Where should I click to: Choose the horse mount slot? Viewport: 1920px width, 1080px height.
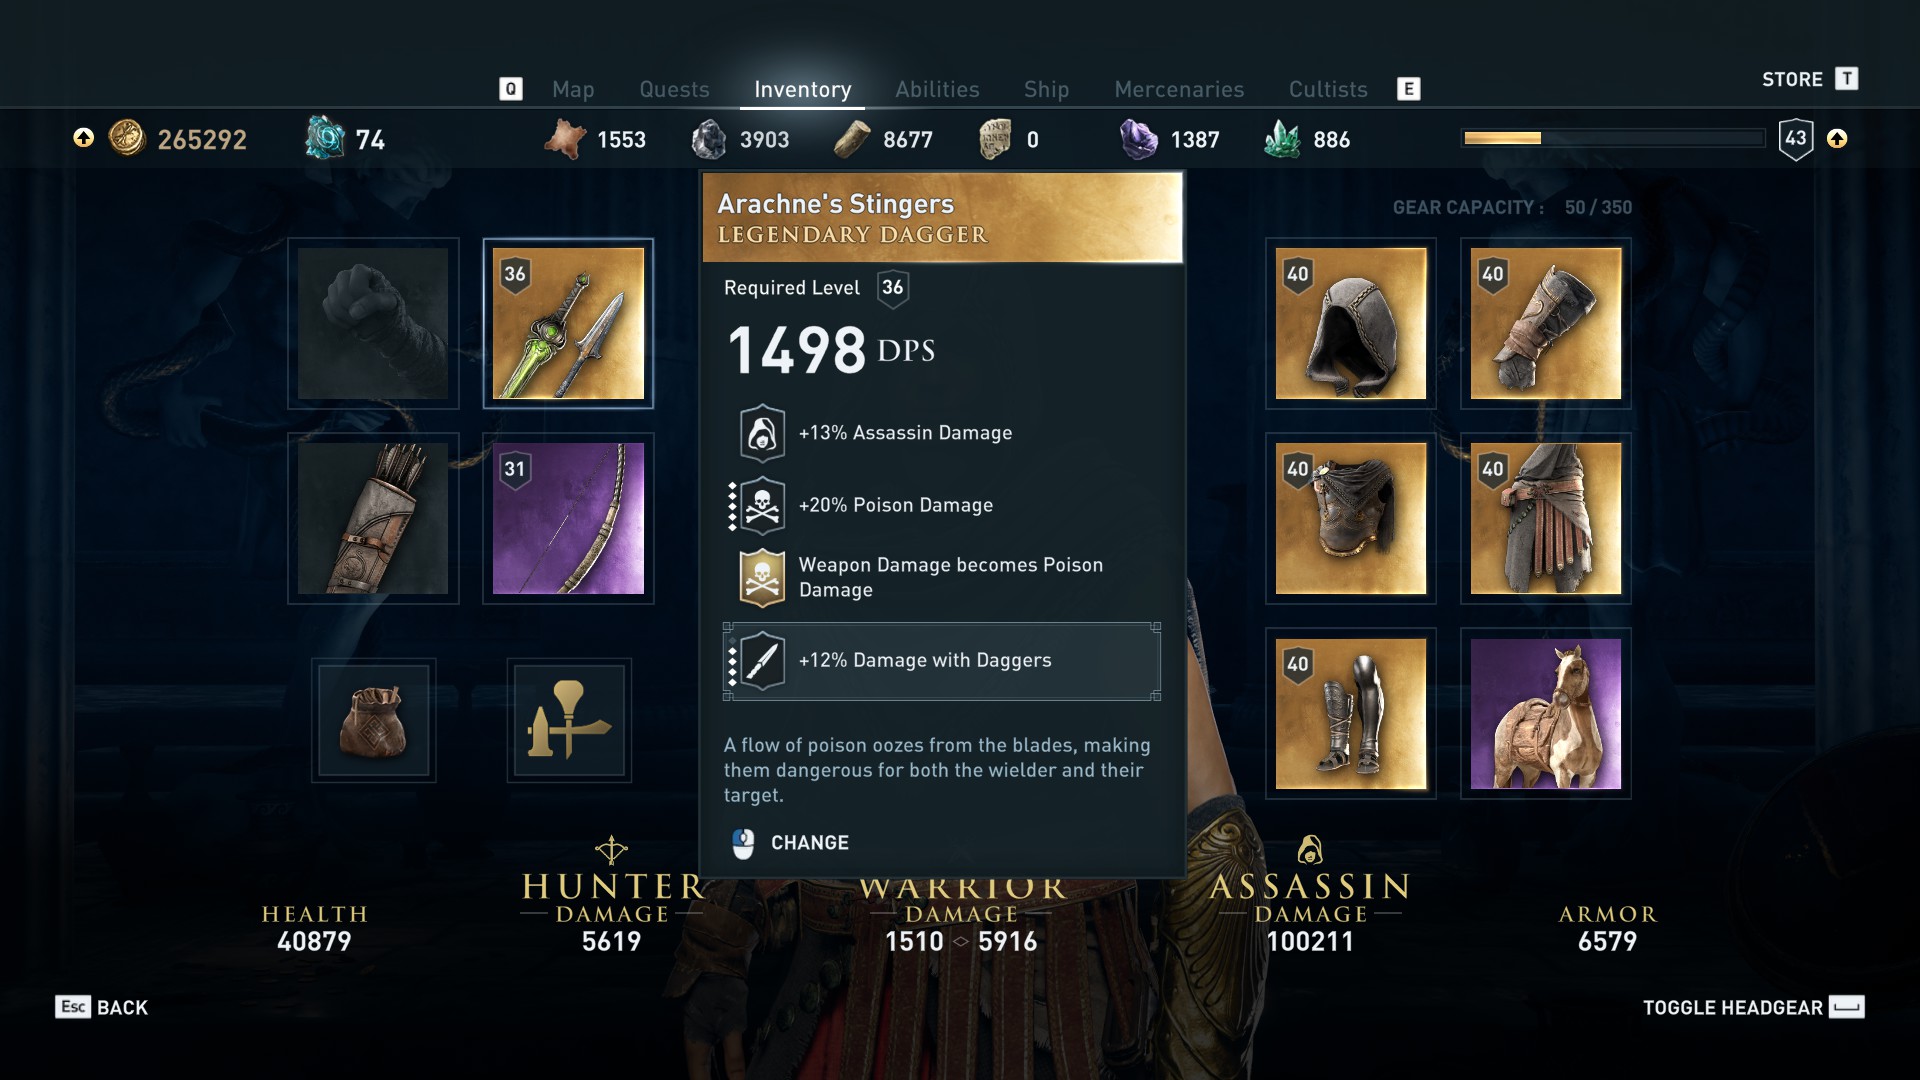1545,713
